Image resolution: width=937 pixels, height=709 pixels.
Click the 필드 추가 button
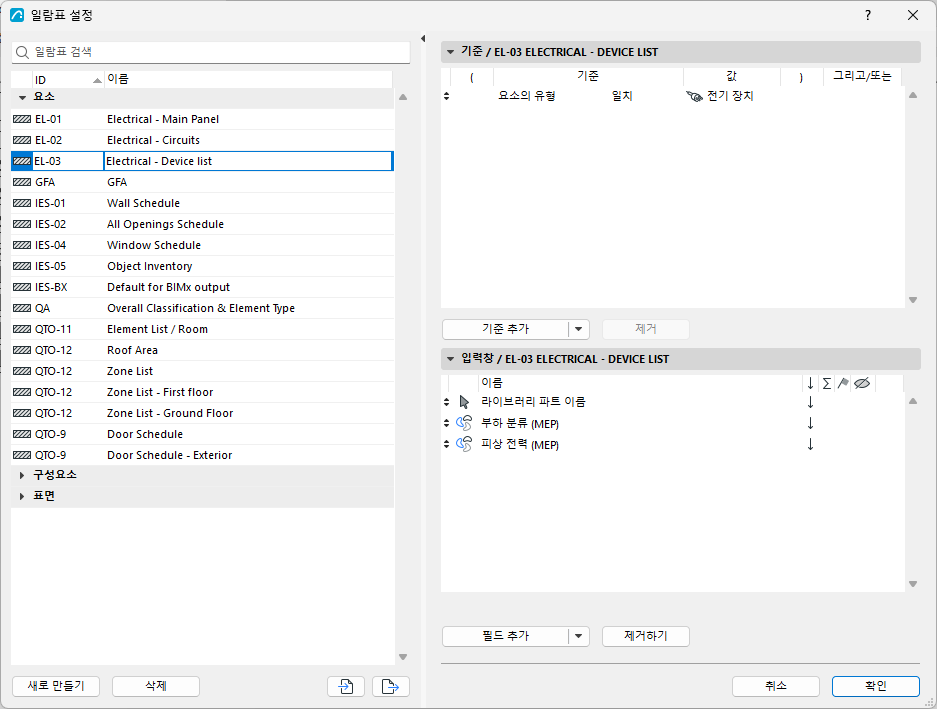(506, 636)
